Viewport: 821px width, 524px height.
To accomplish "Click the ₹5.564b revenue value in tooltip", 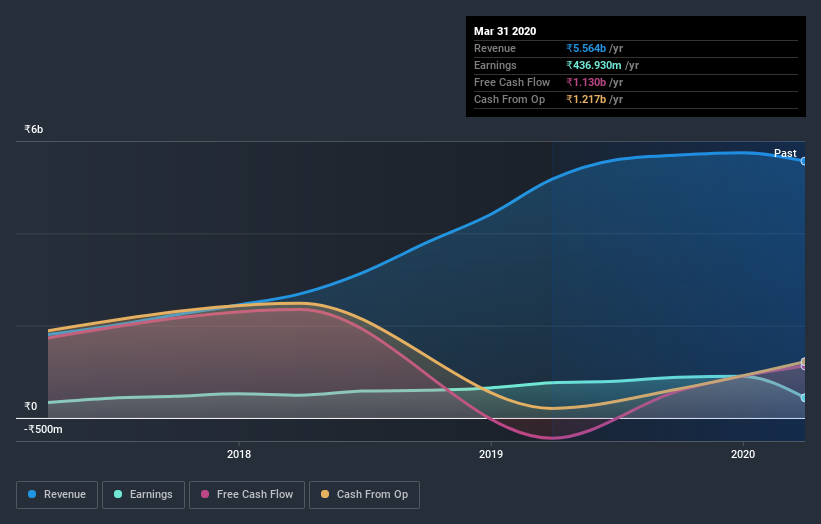I will pos(586,48).
